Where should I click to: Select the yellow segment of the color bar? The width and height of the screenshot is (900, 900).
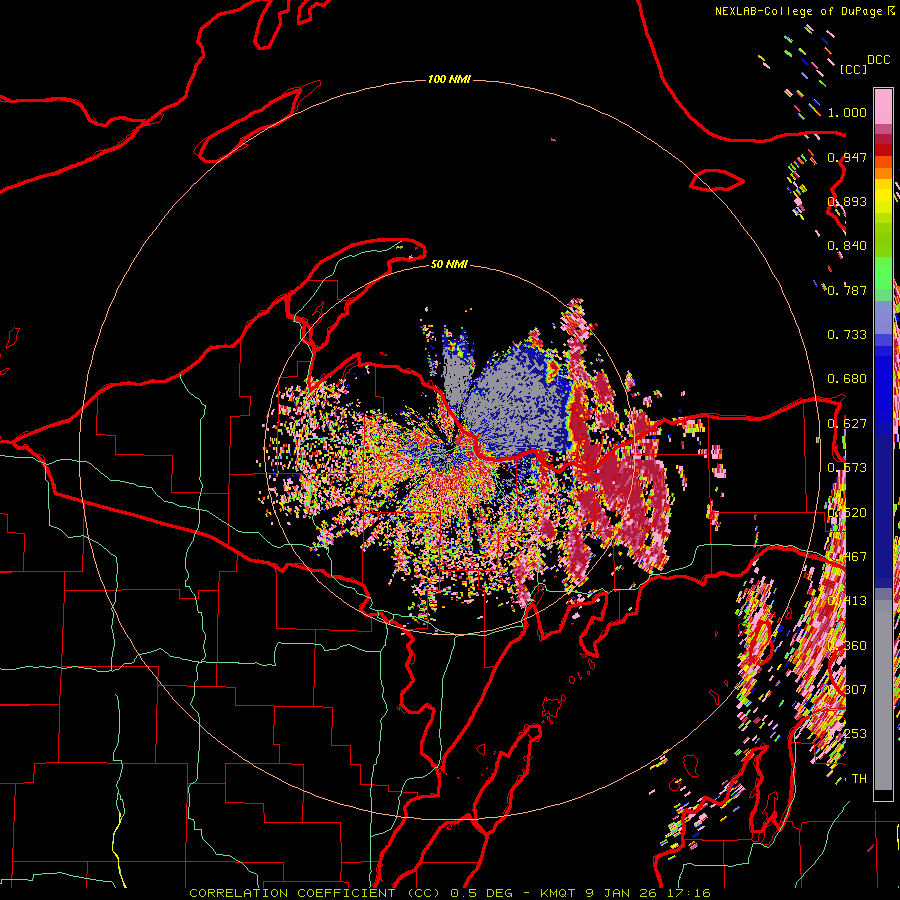[x=883, y=196]
